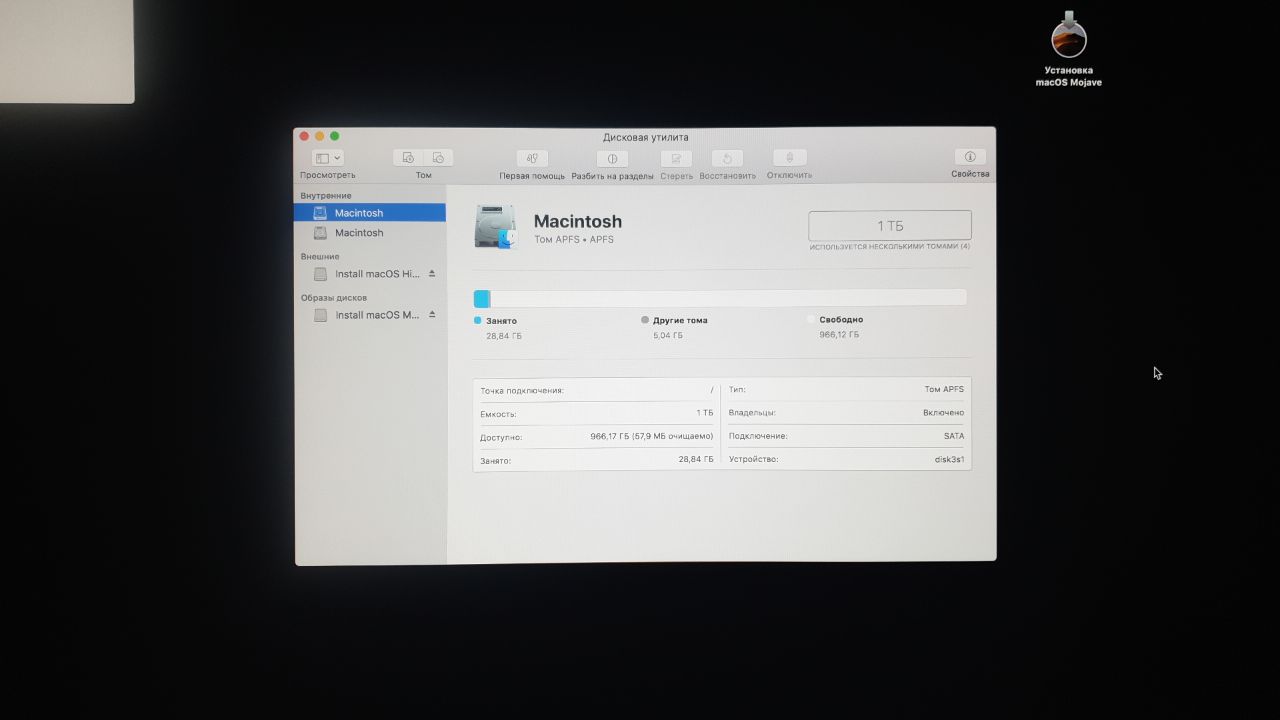1280x720 pixels.
Task: Eject the Install macOS Hi... disk
Action: pyautogui.click(x=432, y=273)
